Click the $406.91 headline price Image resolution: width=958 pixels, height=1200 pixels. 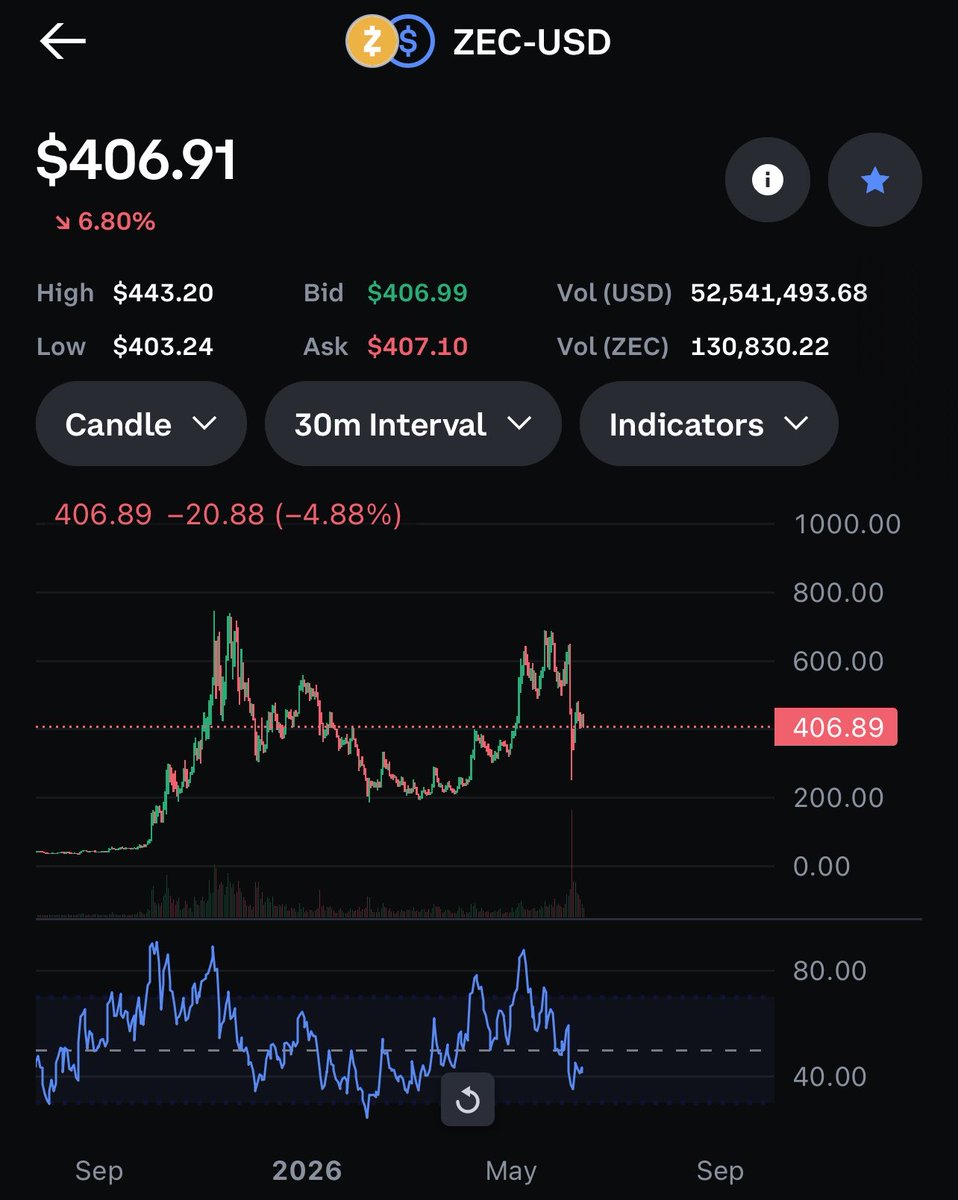pyautogui.click(x=136, y=160)
